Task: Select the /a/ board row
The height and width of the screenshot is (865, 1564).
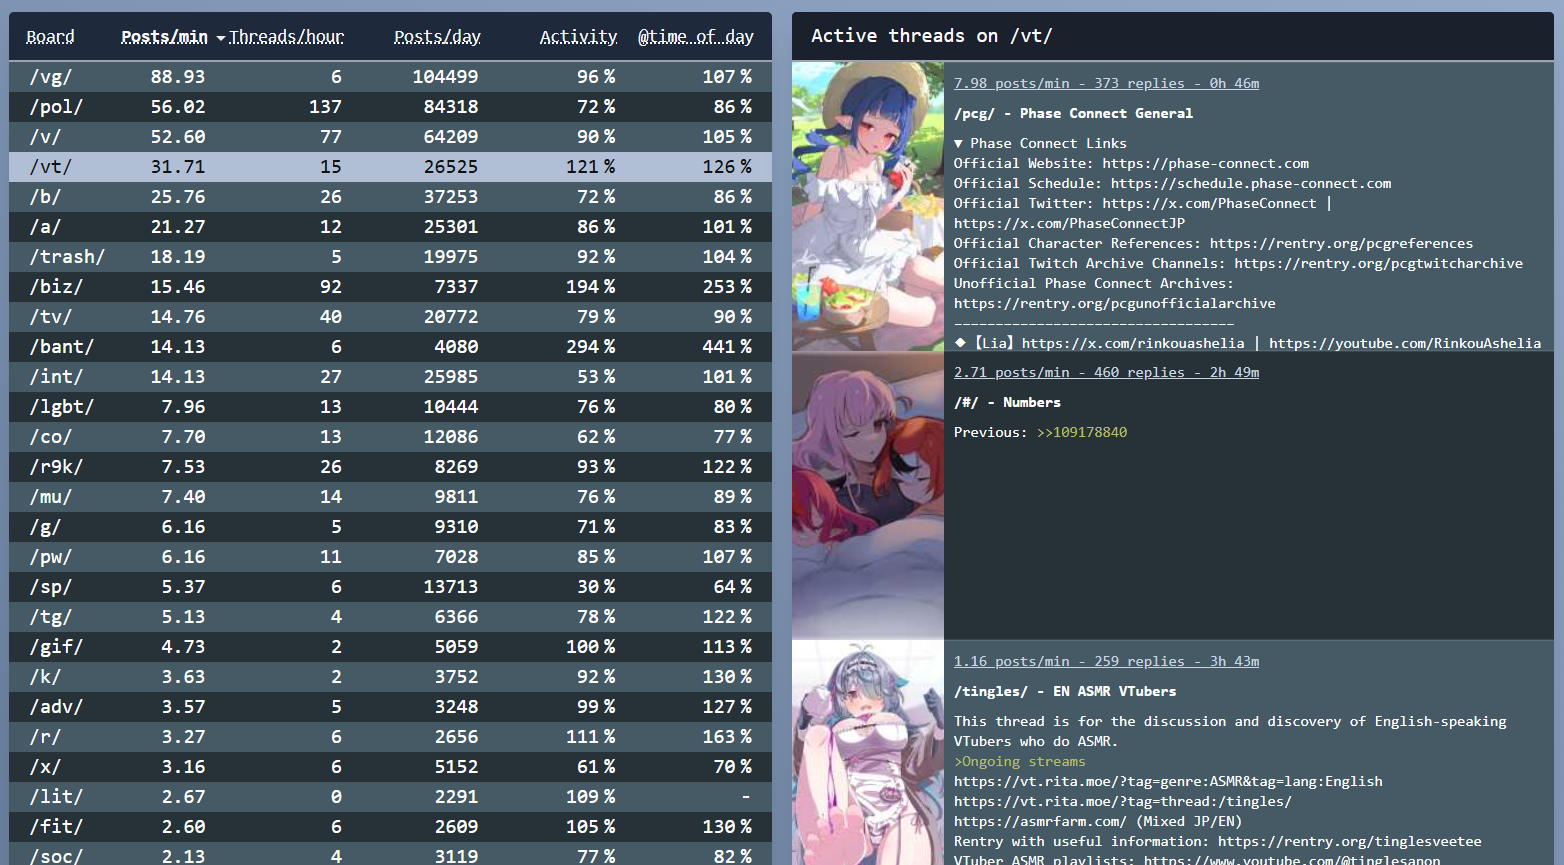Action: [390, 227]
